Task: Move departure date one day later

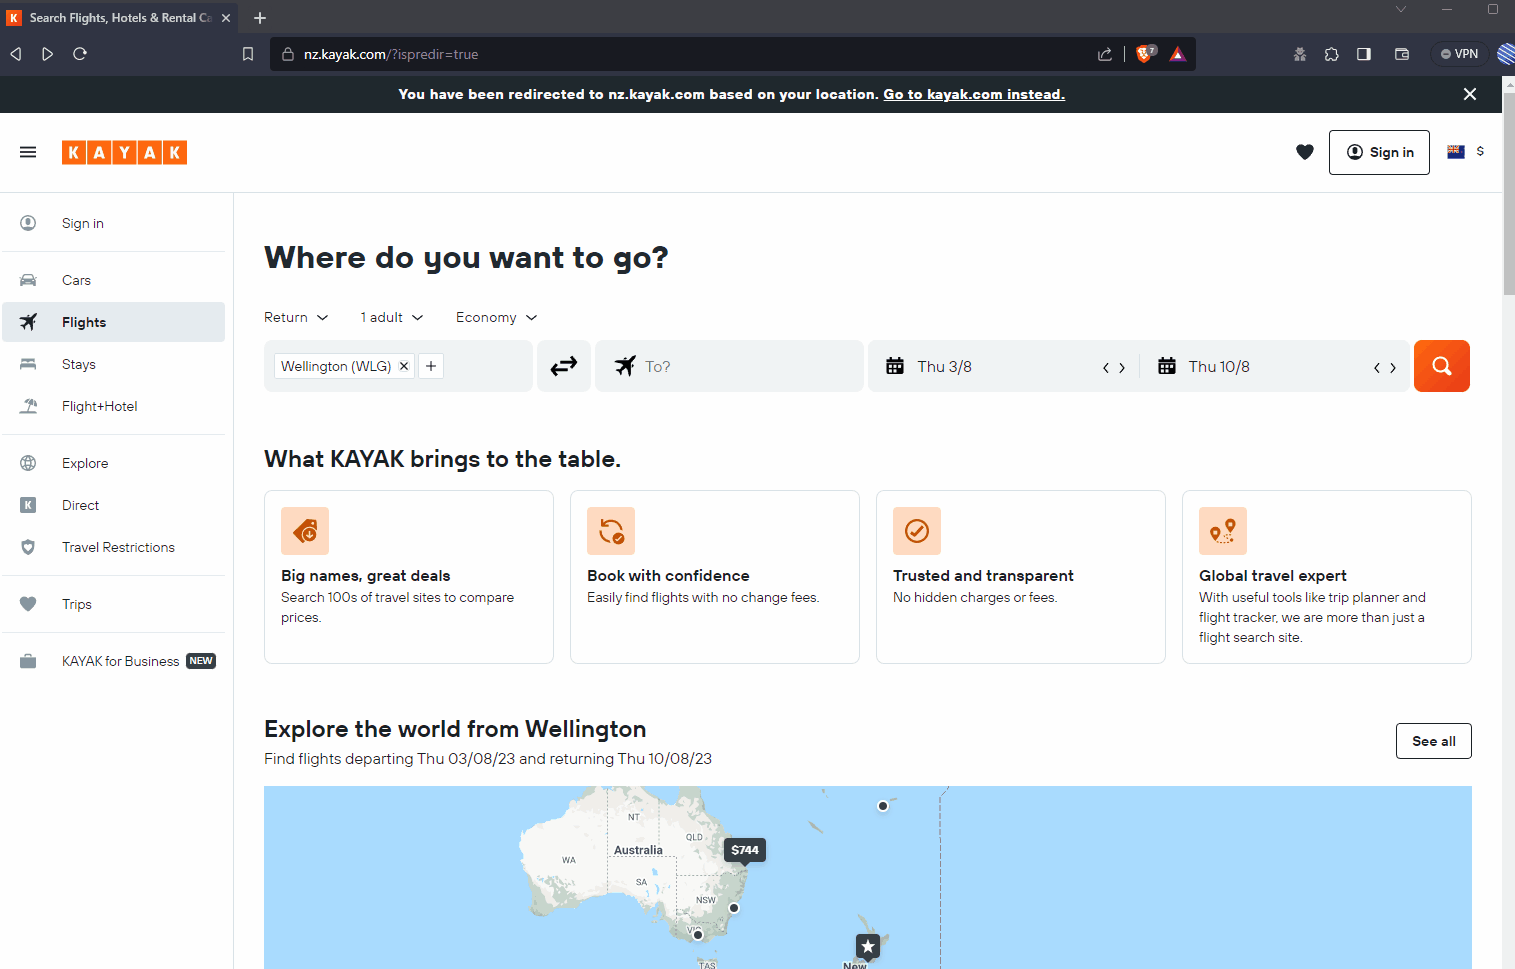Action: coord(1122,368)
